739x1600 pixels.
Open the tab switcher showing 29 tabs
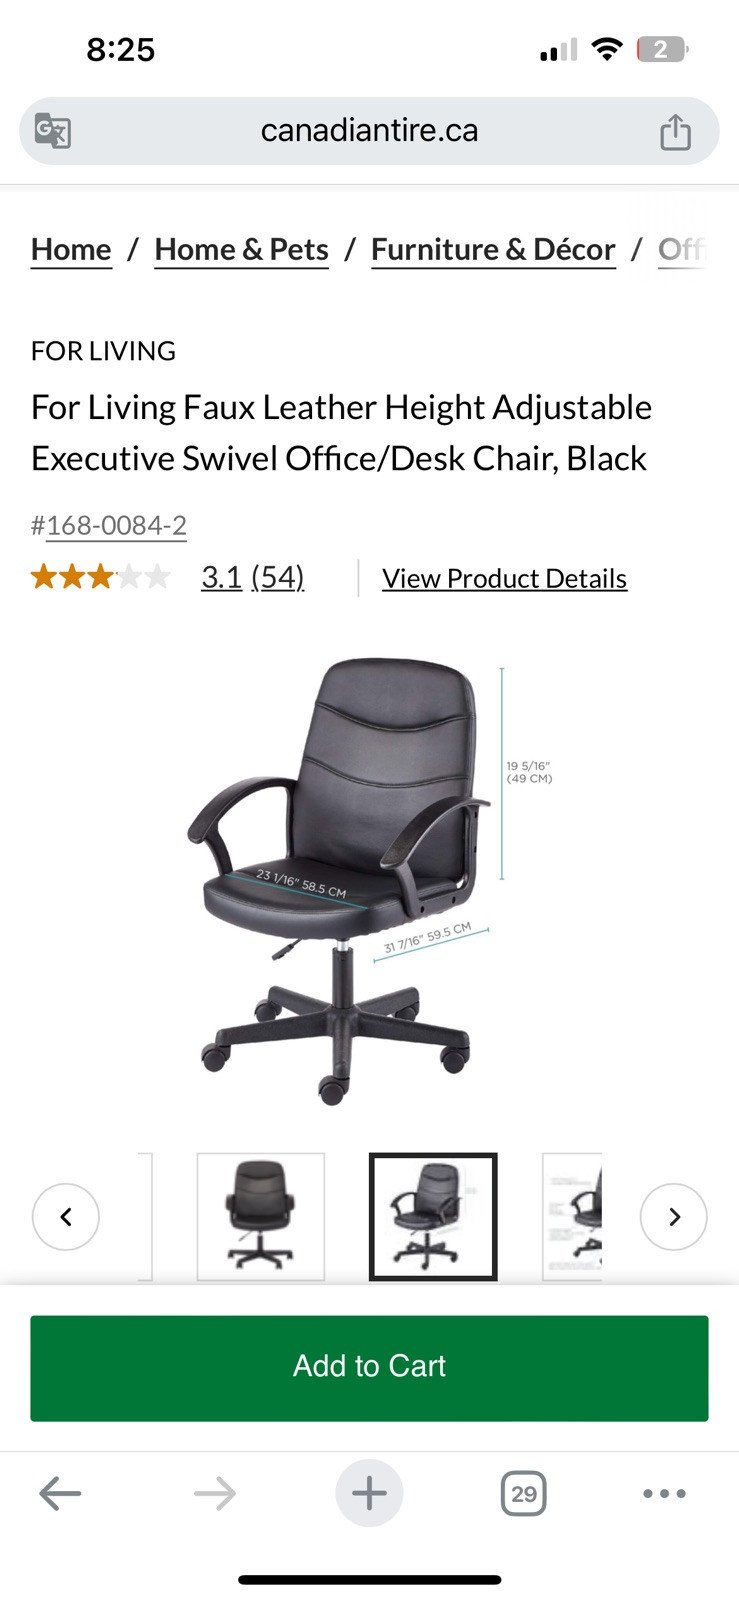coord(523,1494)
